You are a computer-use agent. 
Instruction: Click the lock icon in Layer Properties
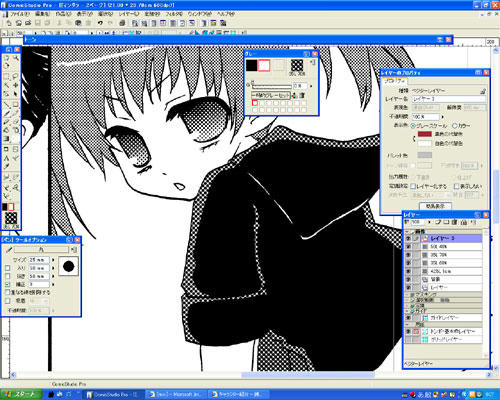point(483,91)
